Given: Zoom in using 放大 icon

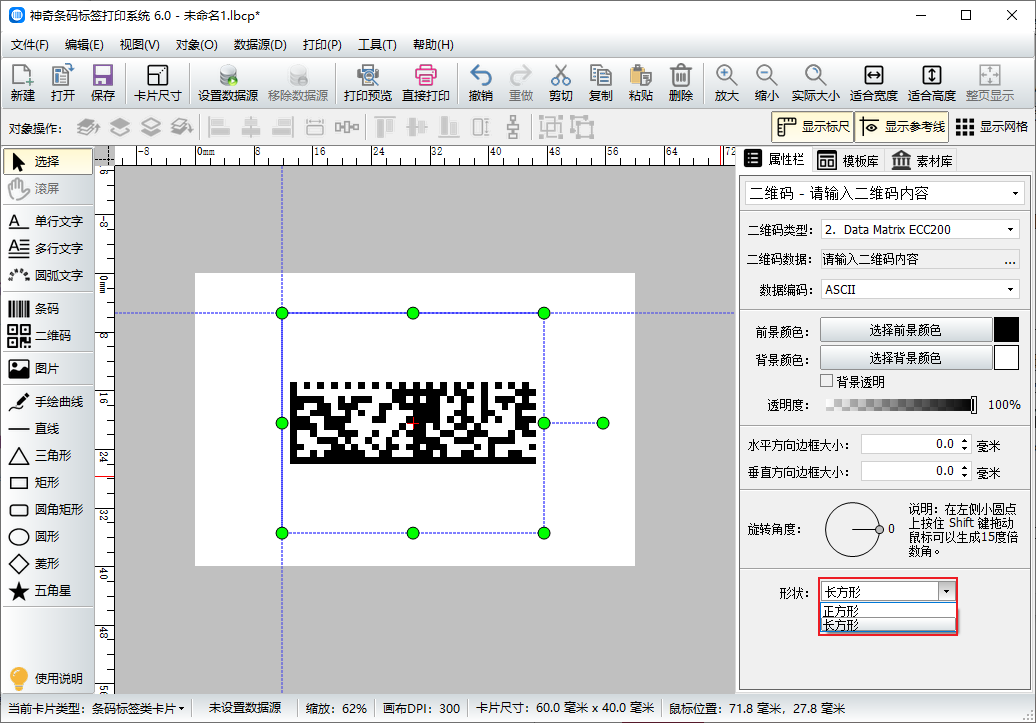Looking at the screenshot, I should 726,83.
